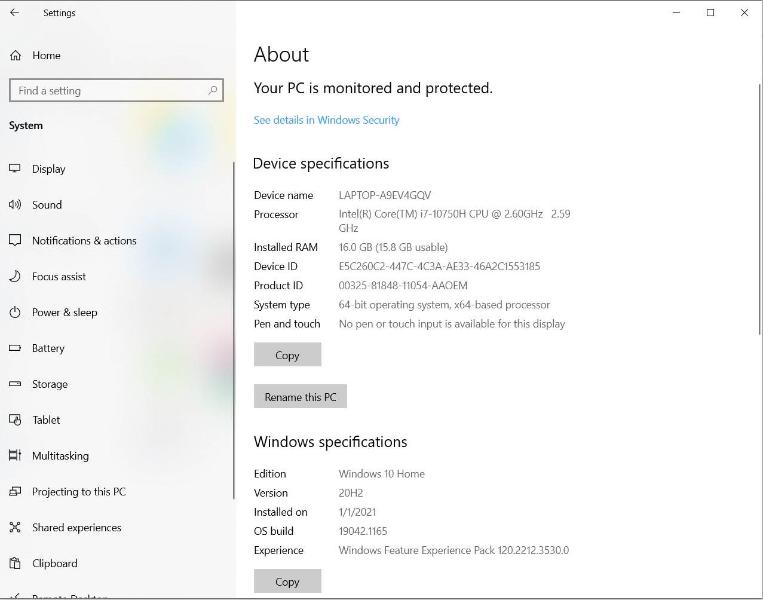Image resolution: width=763 pixels, height=600 pixels.
Task: Click the Tablet icon
Action: click(x=15, y=419)
